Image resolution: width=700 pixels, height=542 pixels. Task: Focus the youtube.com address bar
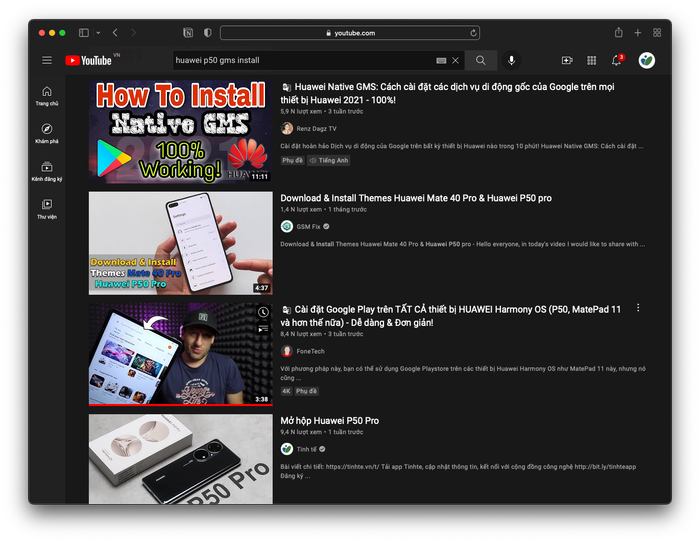[x=350, y=33]
